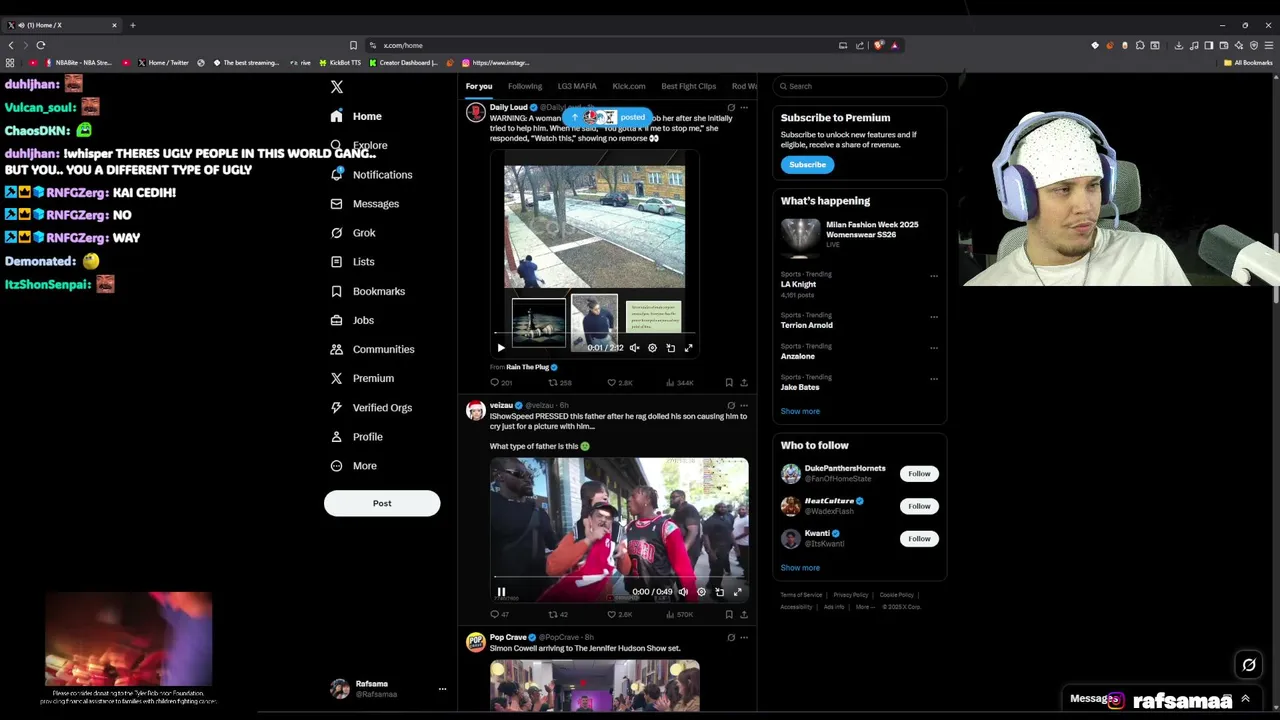1280x720 pixels.
Task: Reload the page in the browser toolbar
Action: [41, 45]
